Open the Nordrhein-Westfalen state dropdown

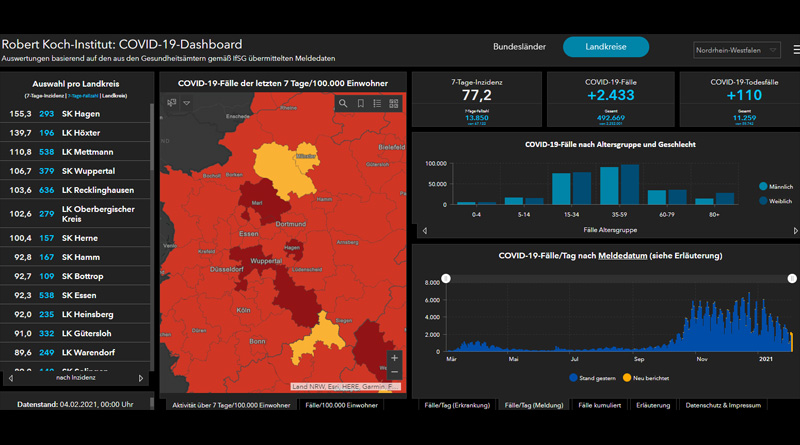736,50
